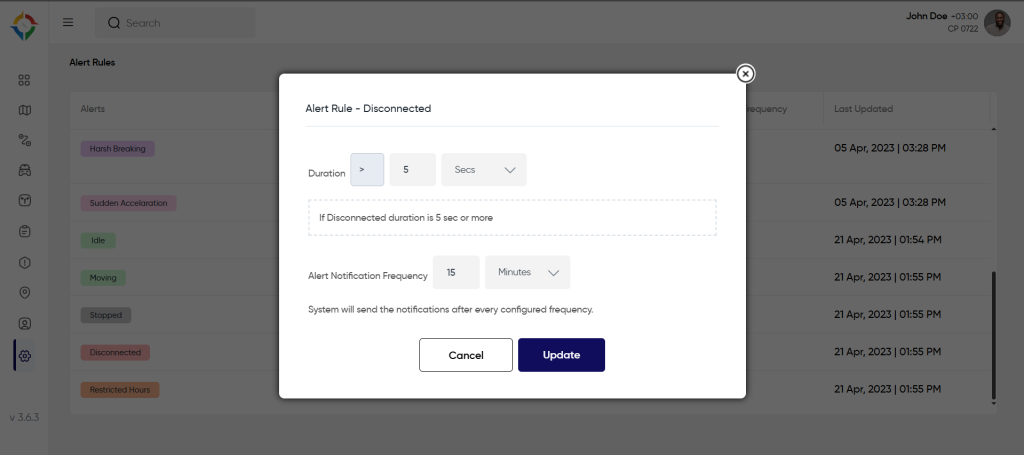This screenshot has height=455, width=1024.
Task: Open the map view icon in sidebar
Action: 25,110
